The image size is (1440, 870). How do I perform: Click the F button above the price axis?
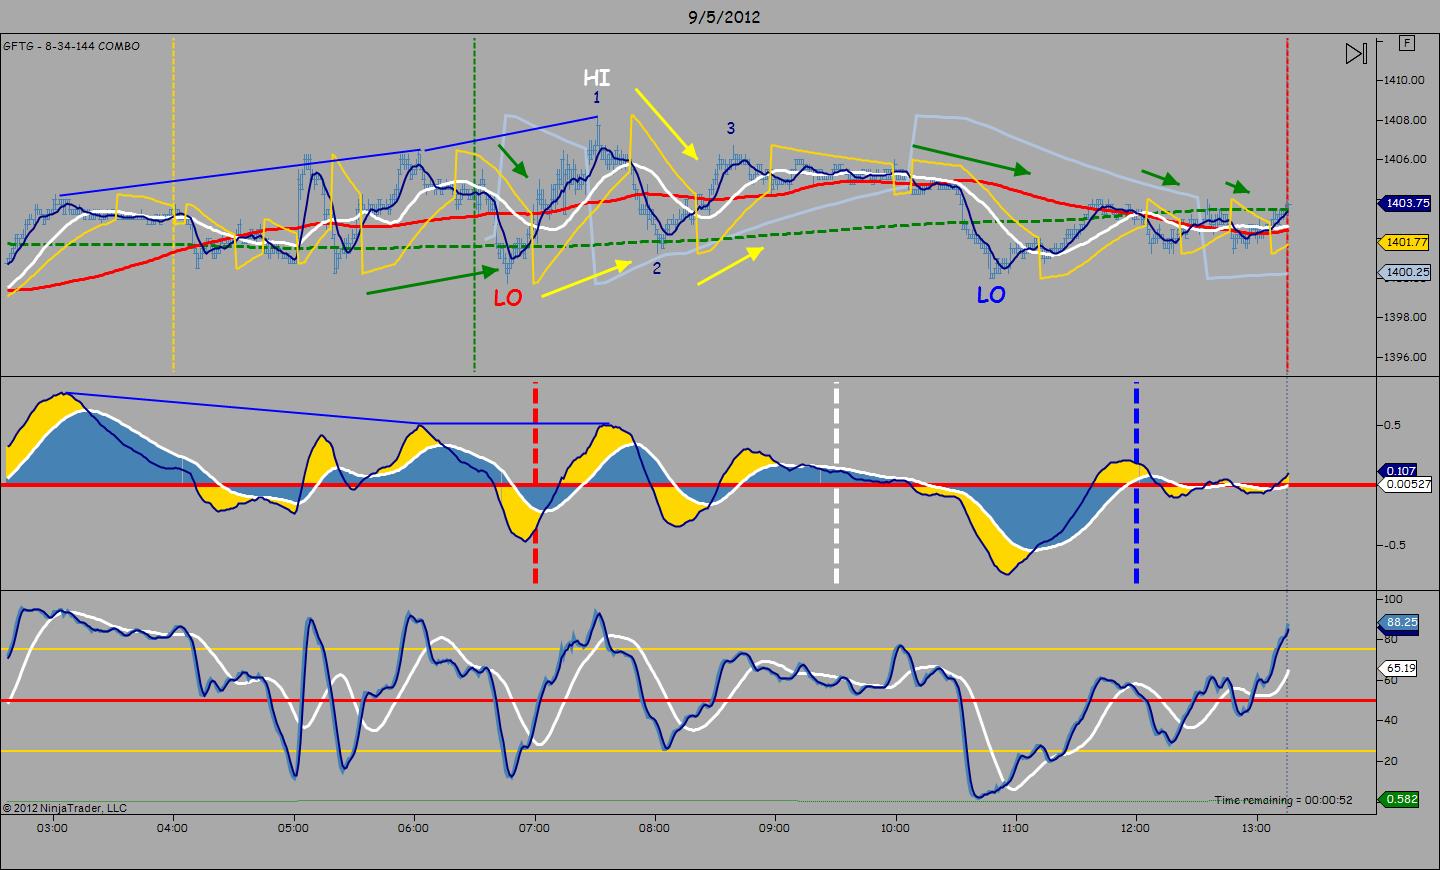pos(1408,43)
